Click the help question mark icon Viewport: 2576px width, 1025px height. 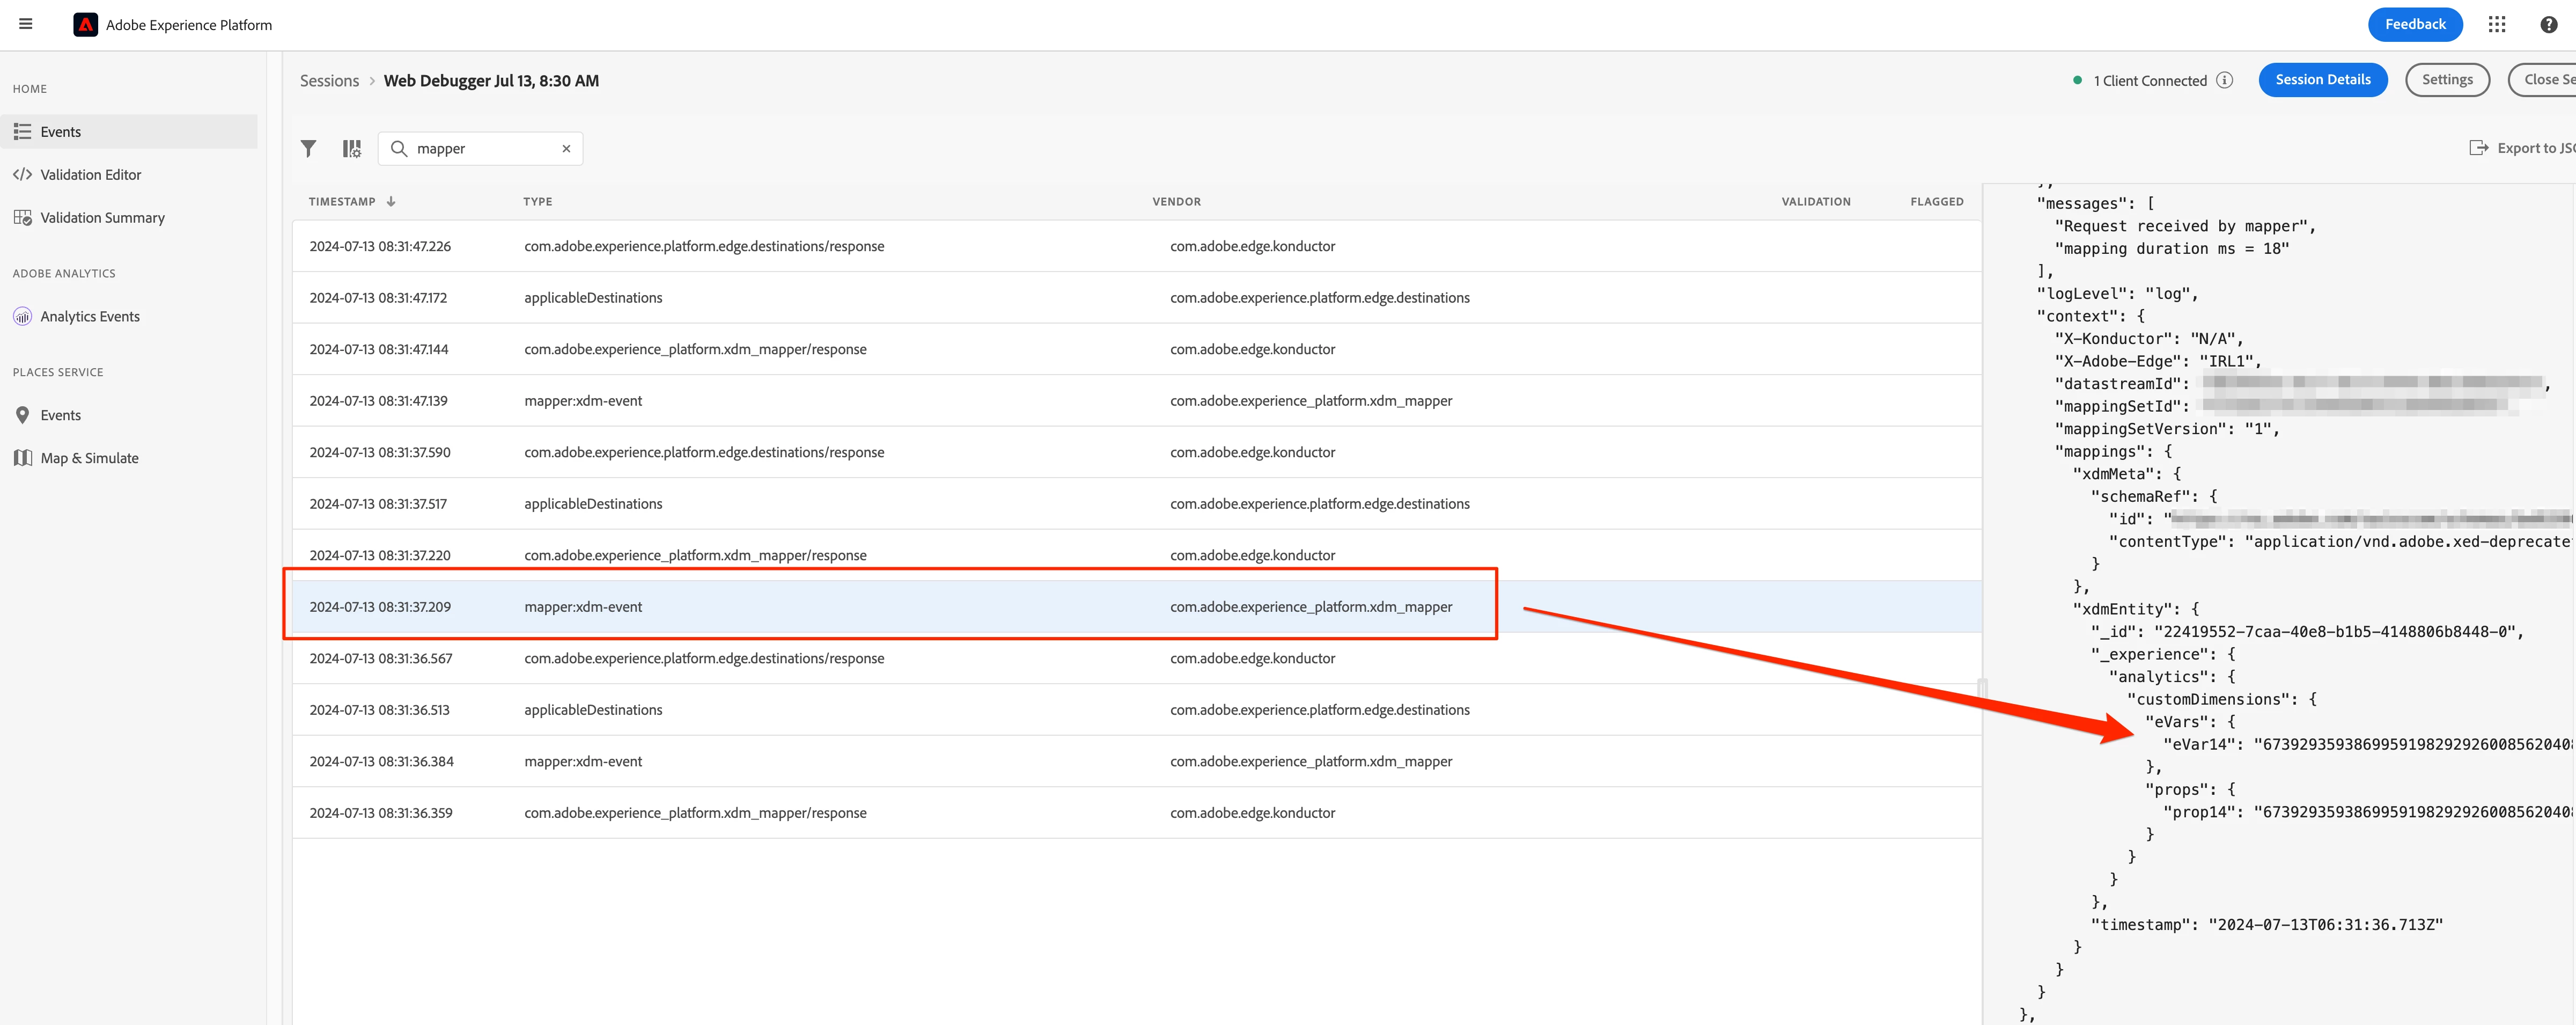(x=2548, y=25)
